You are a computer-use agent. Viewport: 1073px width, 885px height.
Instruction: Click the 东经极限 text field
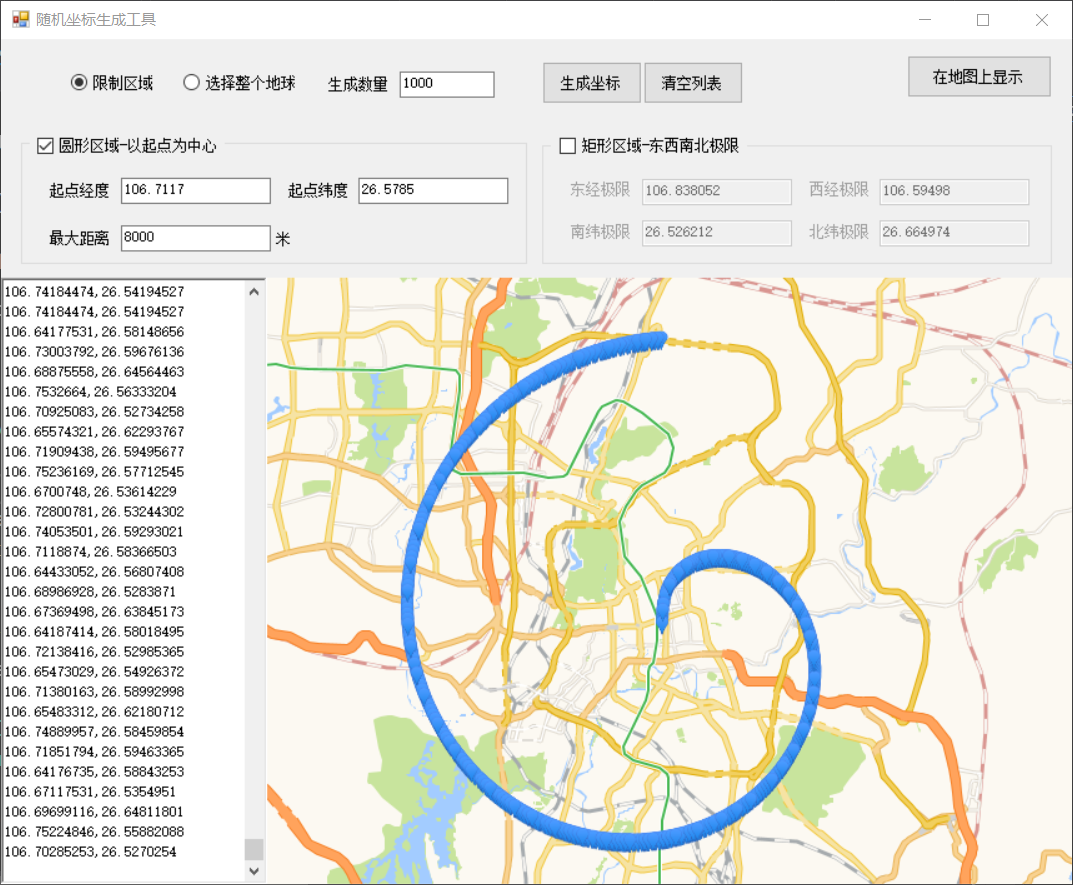pyautogui.click(x=716, y=192)
